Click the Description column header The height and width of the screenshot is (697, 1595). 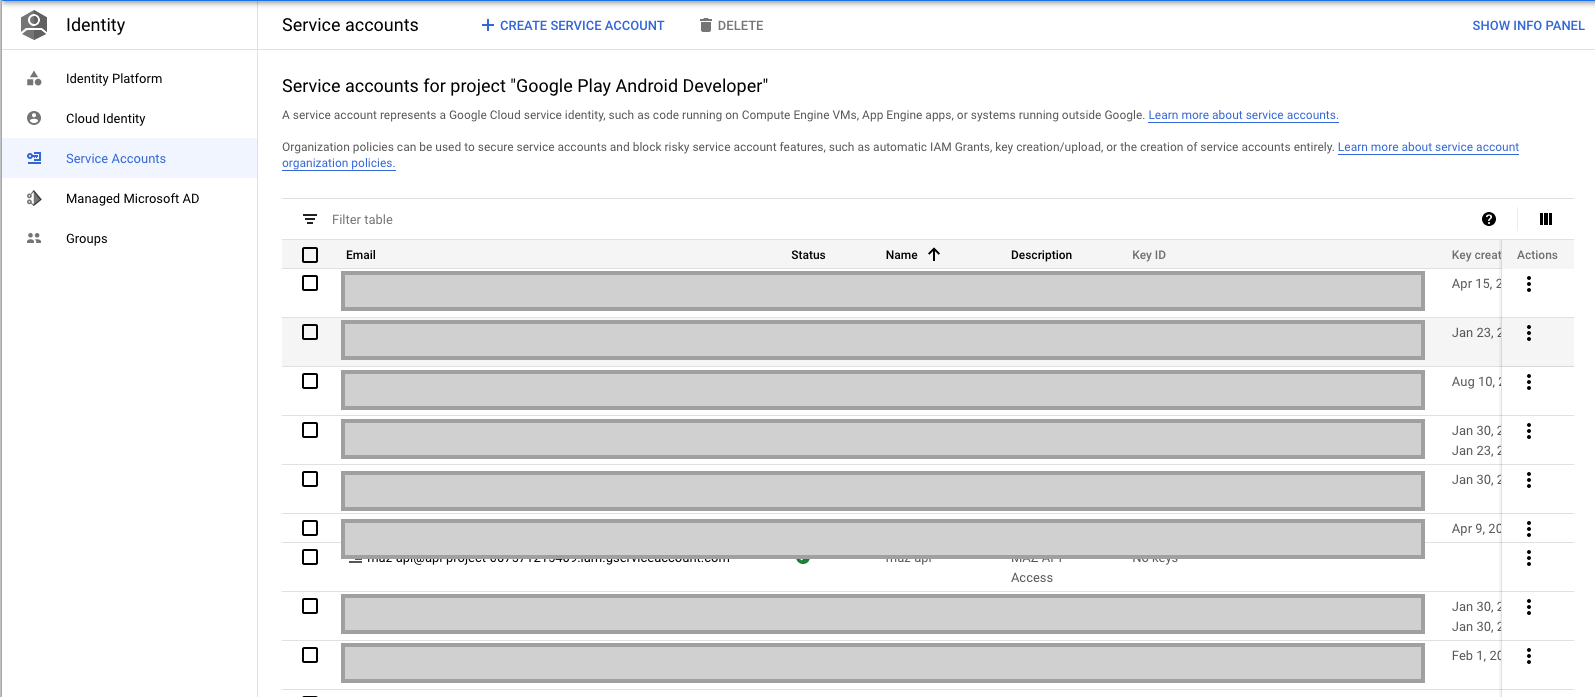tap(1041, 255)
